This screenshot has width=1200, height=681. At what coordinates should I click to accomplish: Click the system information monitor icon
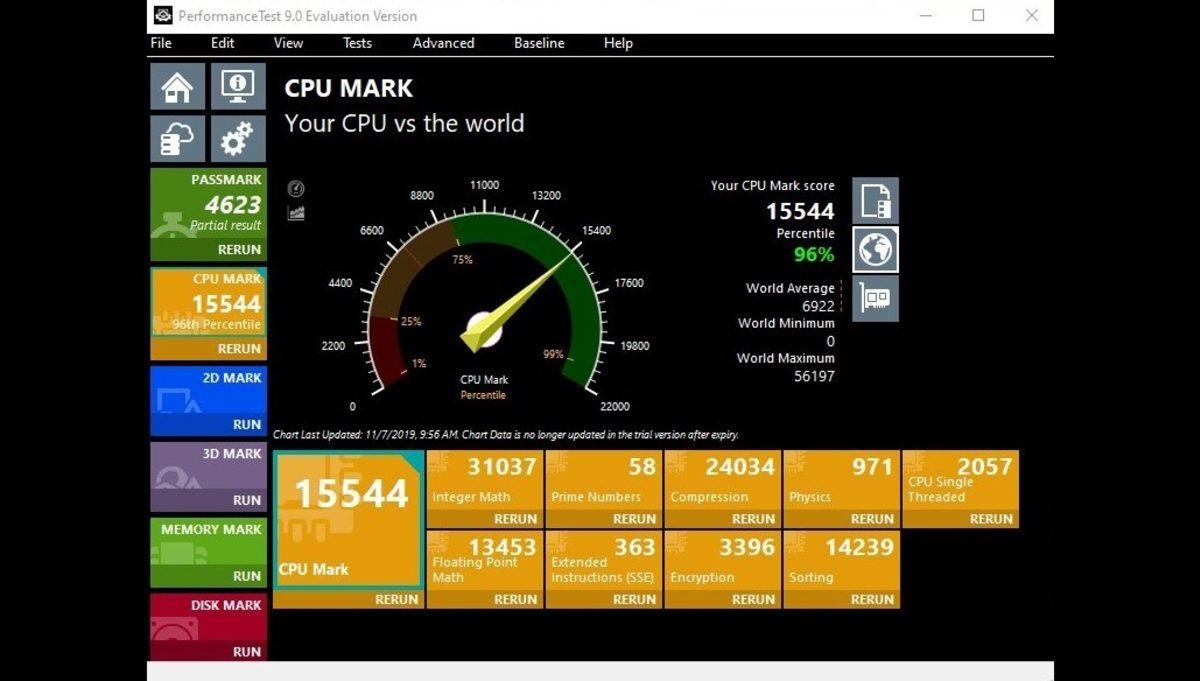click(237, 86)
